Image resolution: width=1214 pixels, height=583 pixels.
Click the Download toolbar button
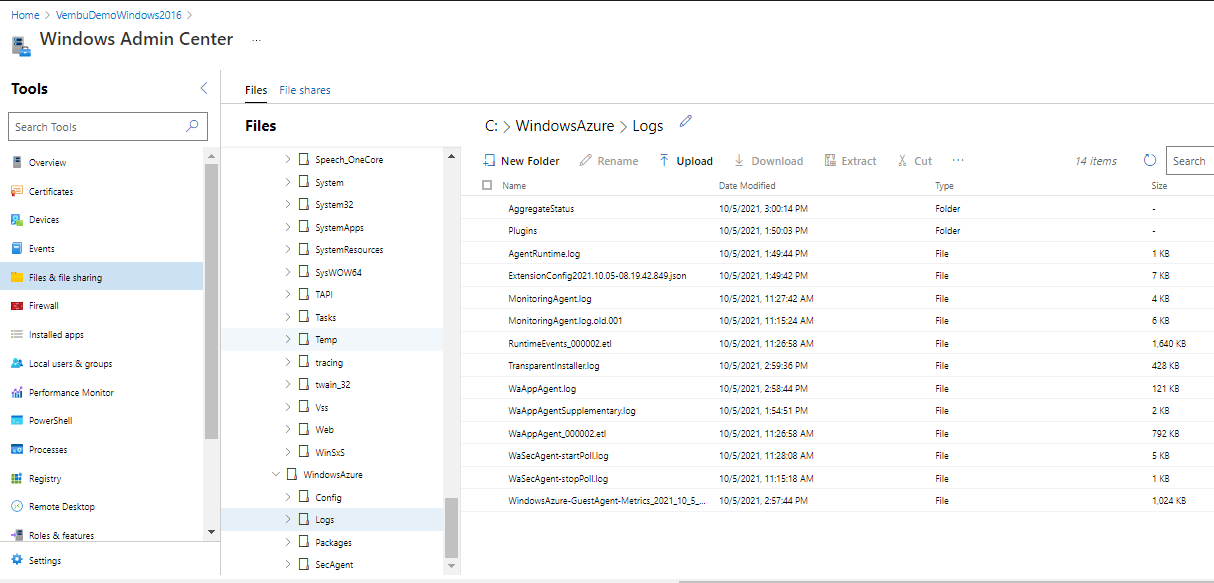[768, 160]
